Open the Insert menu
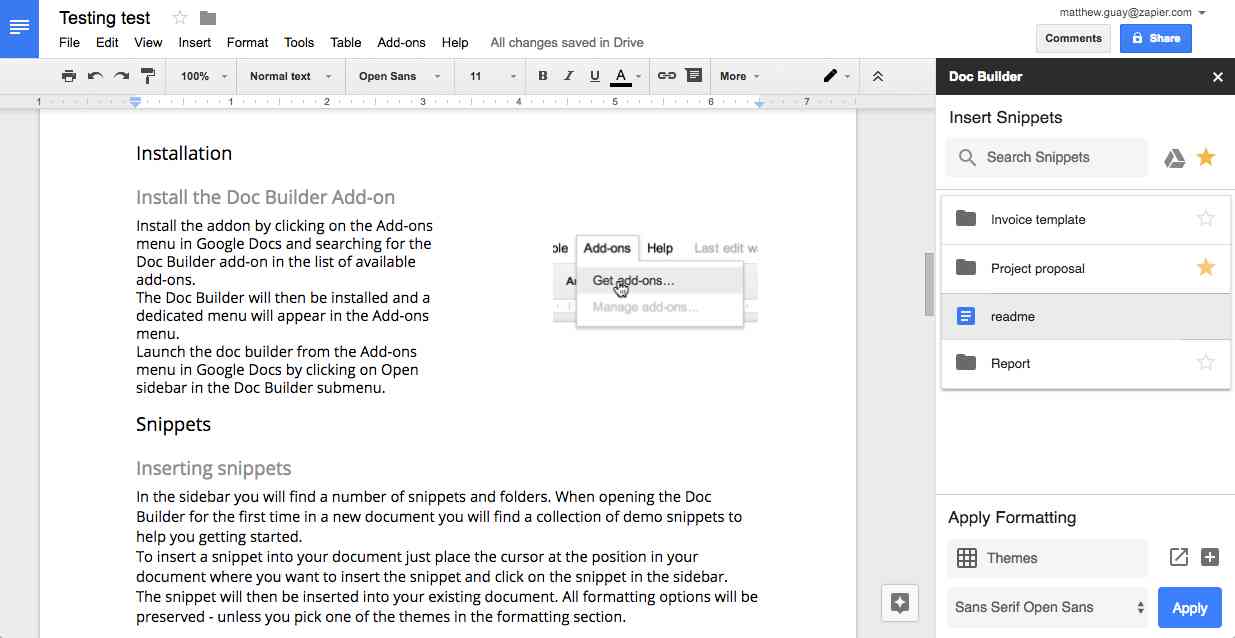The image size is (1235, 638). [195, 43]
